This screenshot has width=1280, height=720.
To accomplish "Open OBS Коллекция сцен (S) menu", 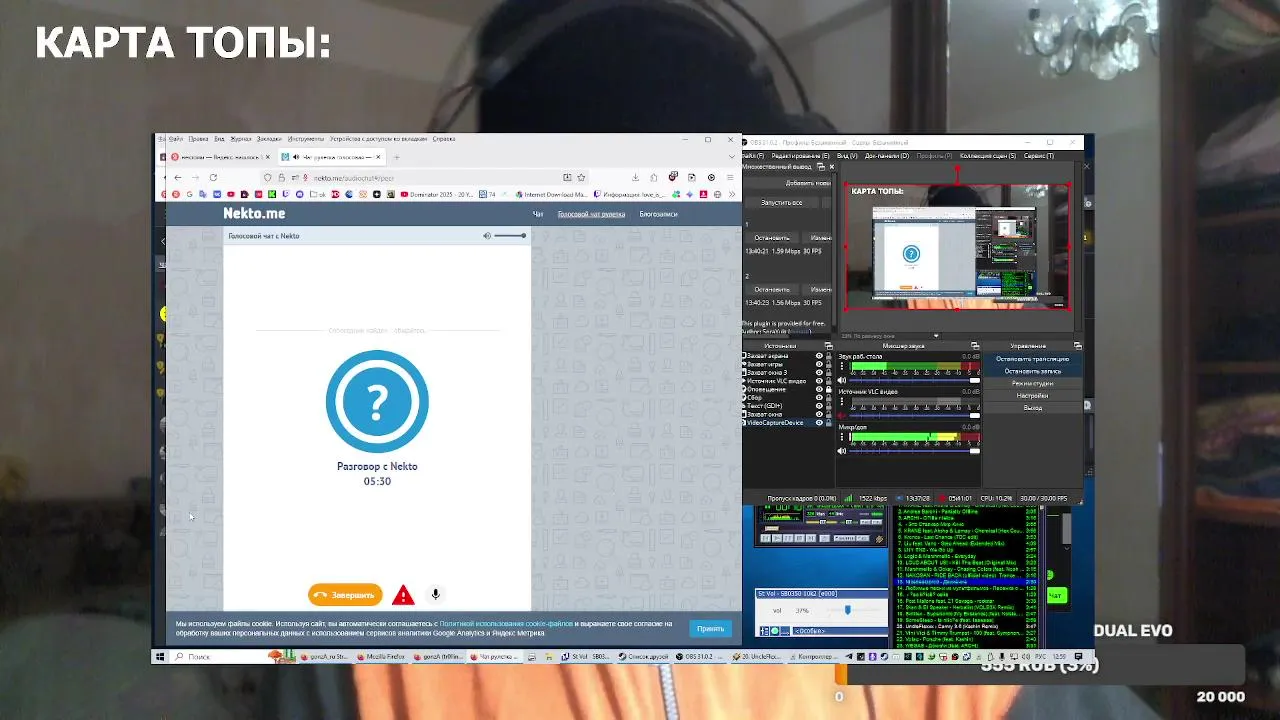I will point(987,156).
